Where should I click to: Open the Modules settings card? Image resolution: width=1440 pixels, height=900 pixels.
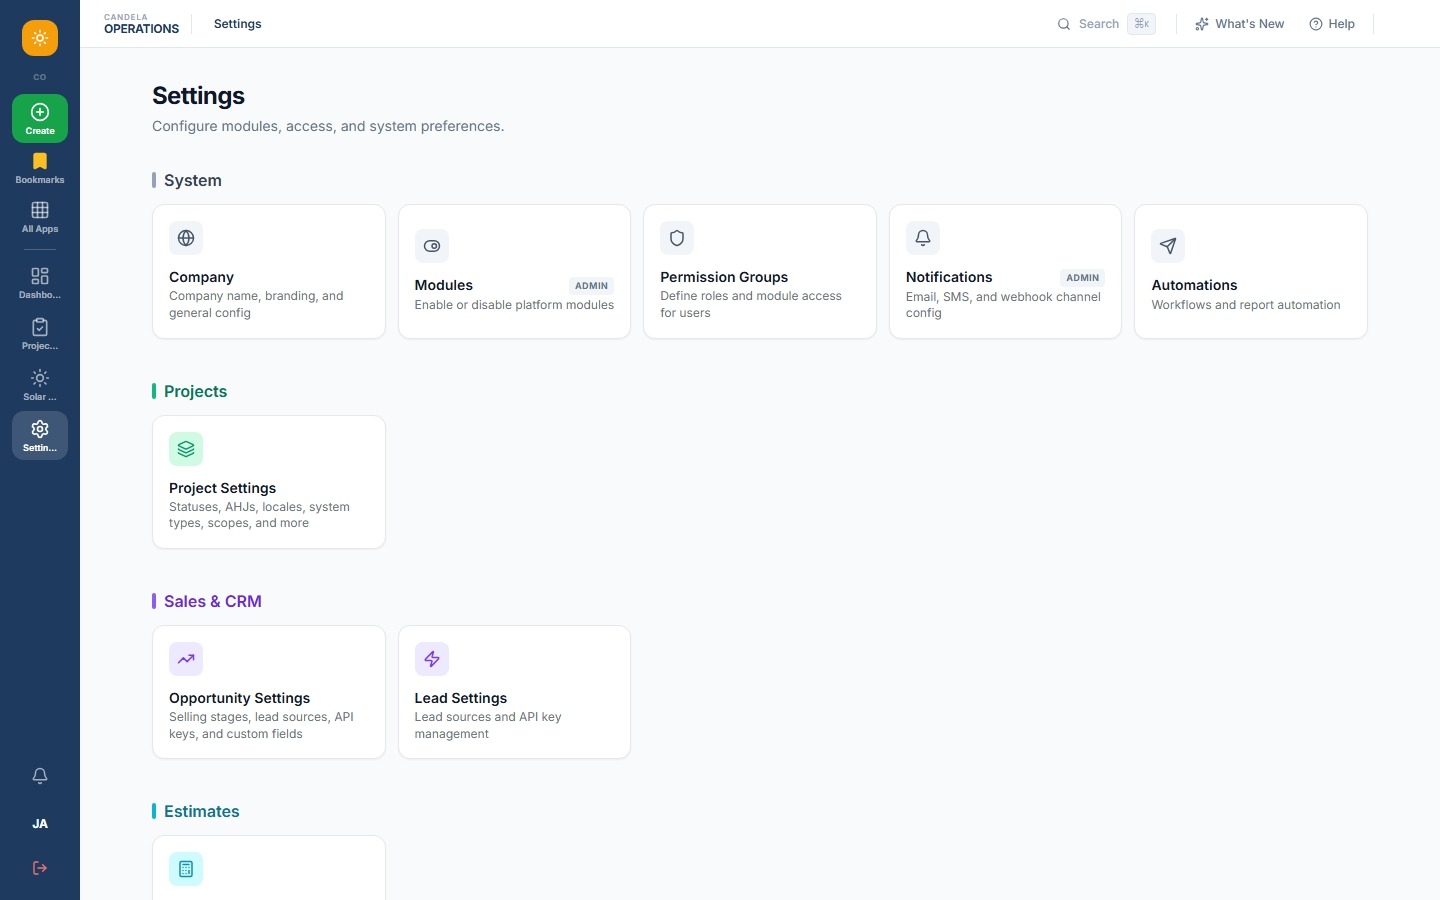514,272
